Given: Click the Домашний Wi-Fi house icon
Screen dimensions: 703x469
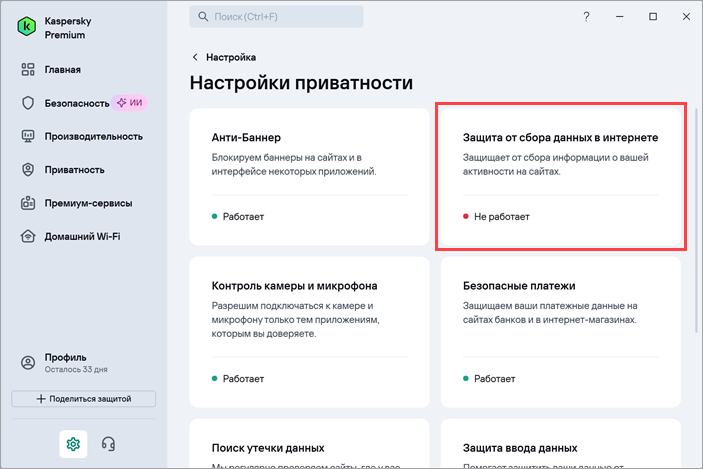Looking at the screenshot, I should pyautogui.click(x=28, y=236).
